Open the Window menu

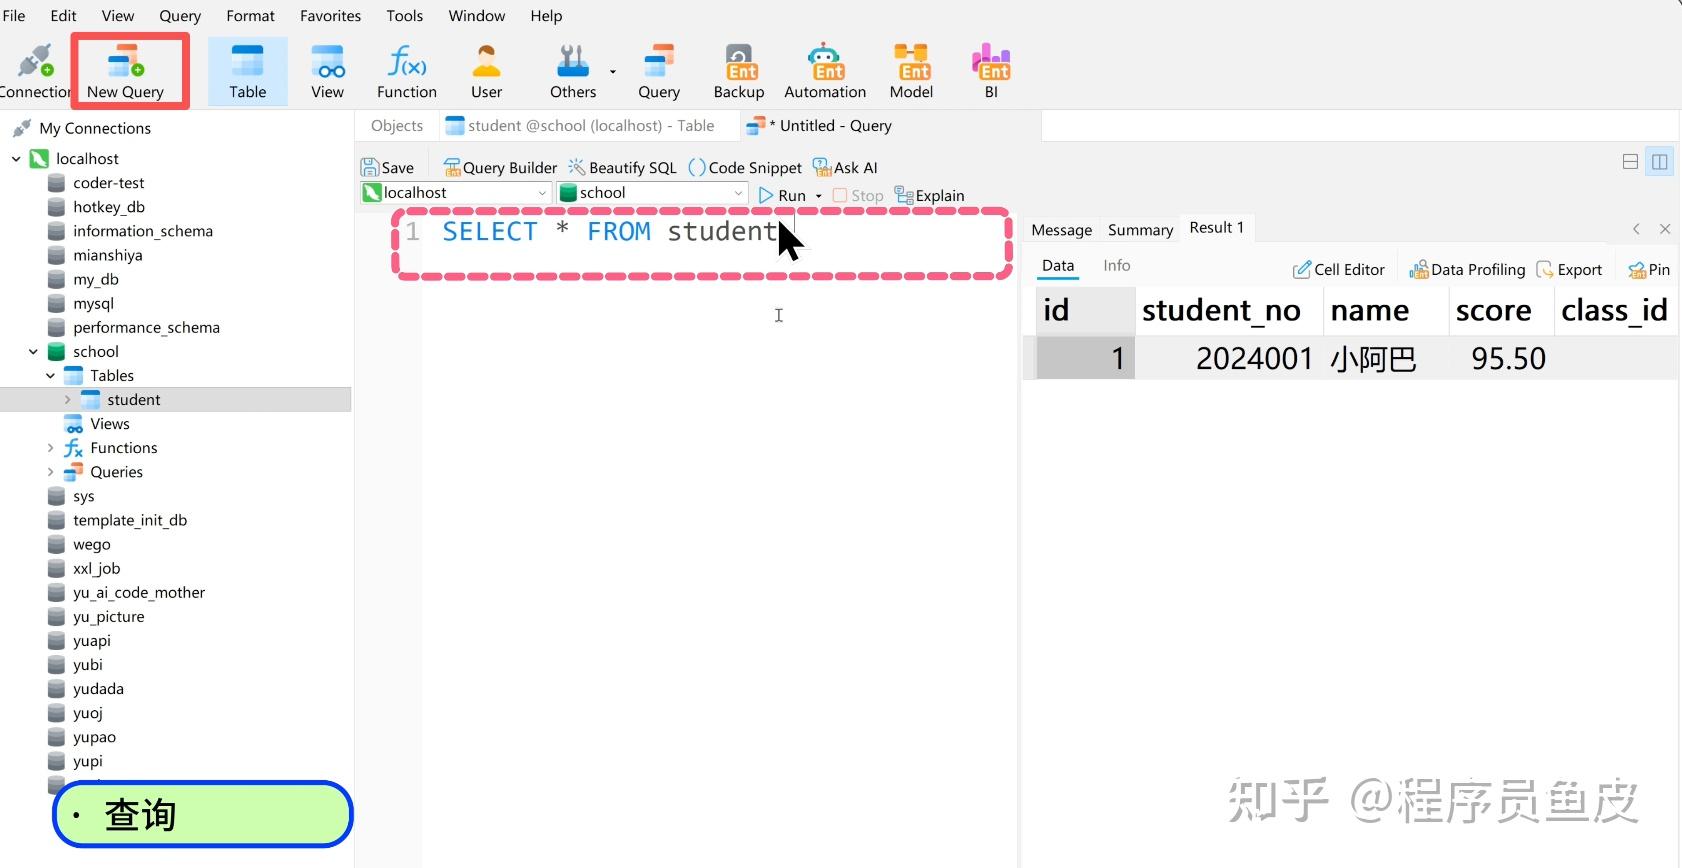pyautogui.click(x=477, y=16)
